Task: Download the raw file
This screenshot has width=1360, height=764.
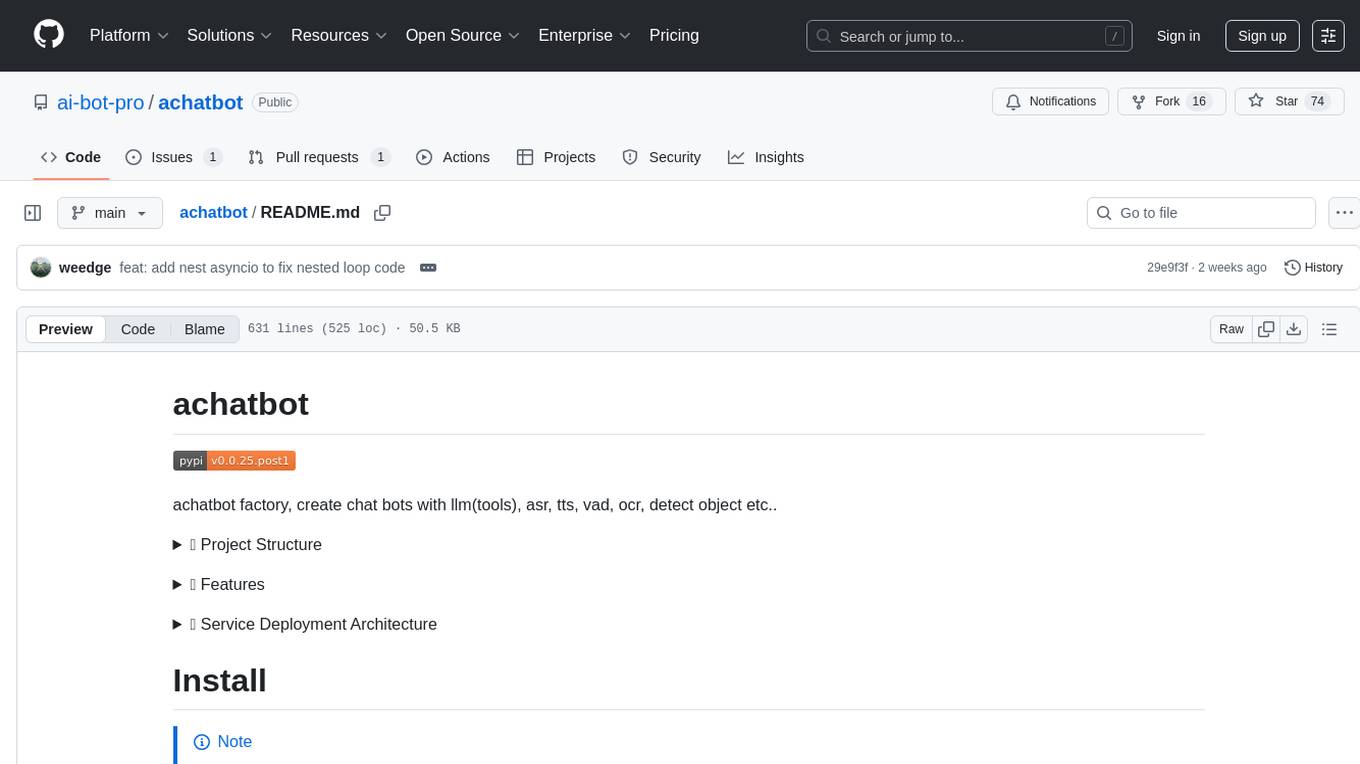Action: 1293,329
